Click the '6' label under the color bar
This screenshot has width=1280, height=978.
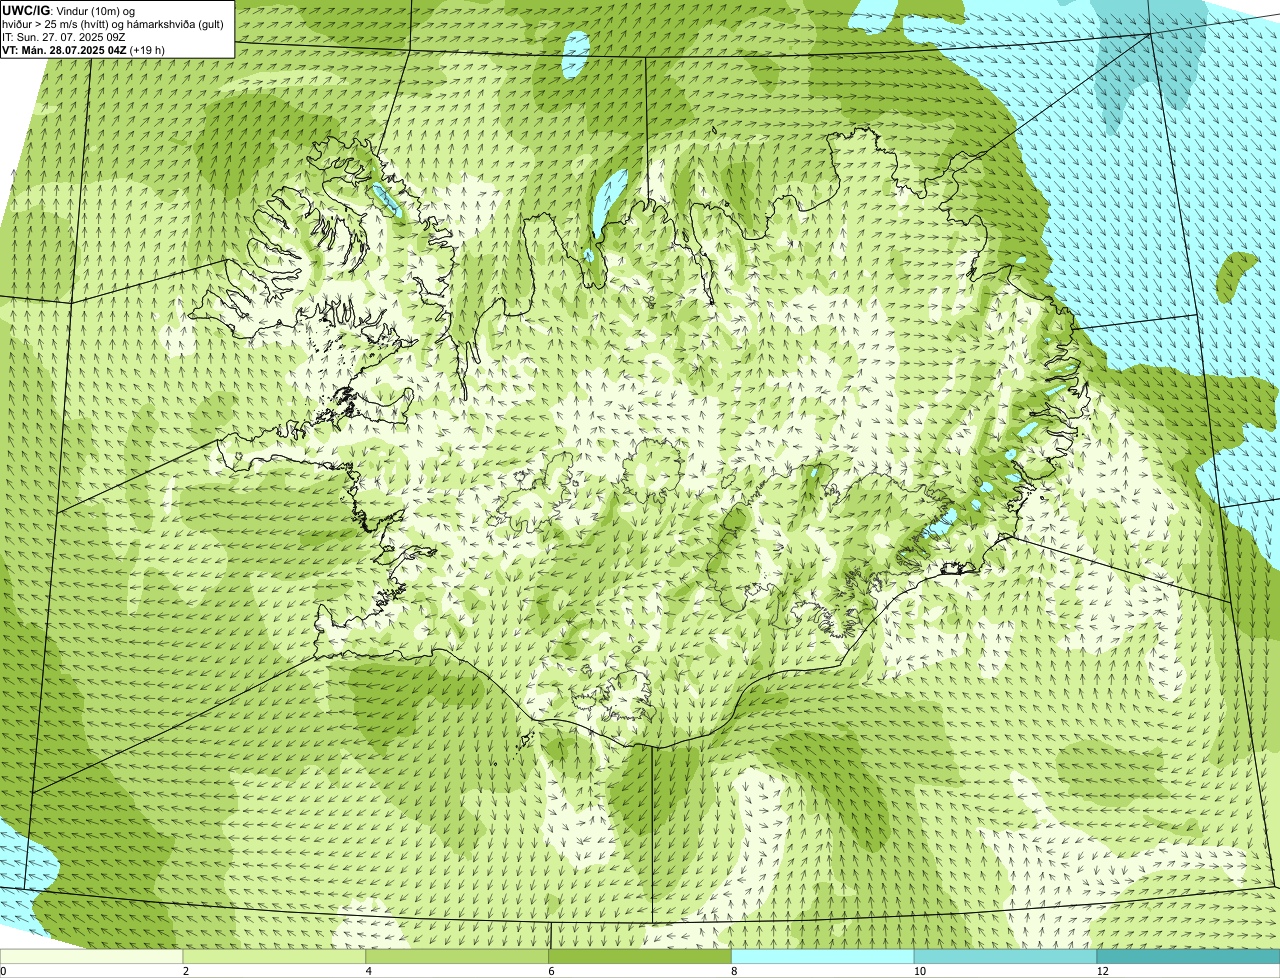[x=552, y=971]
